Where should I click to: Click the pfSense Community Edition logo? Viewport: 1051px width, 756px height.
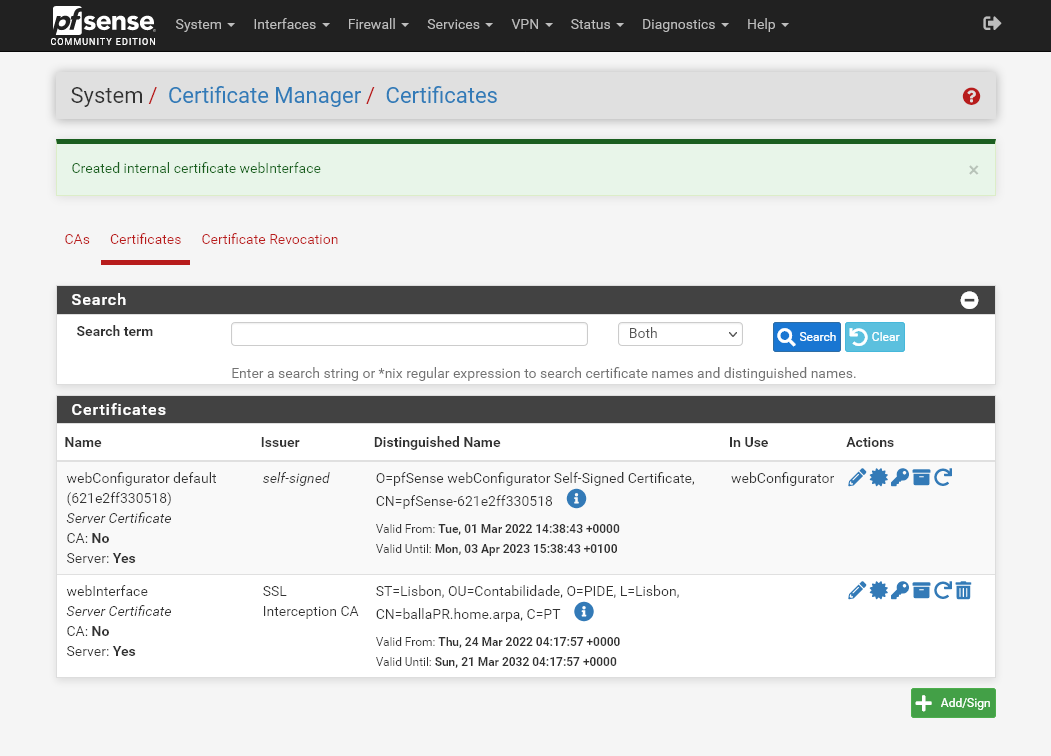tap(102, 25)
